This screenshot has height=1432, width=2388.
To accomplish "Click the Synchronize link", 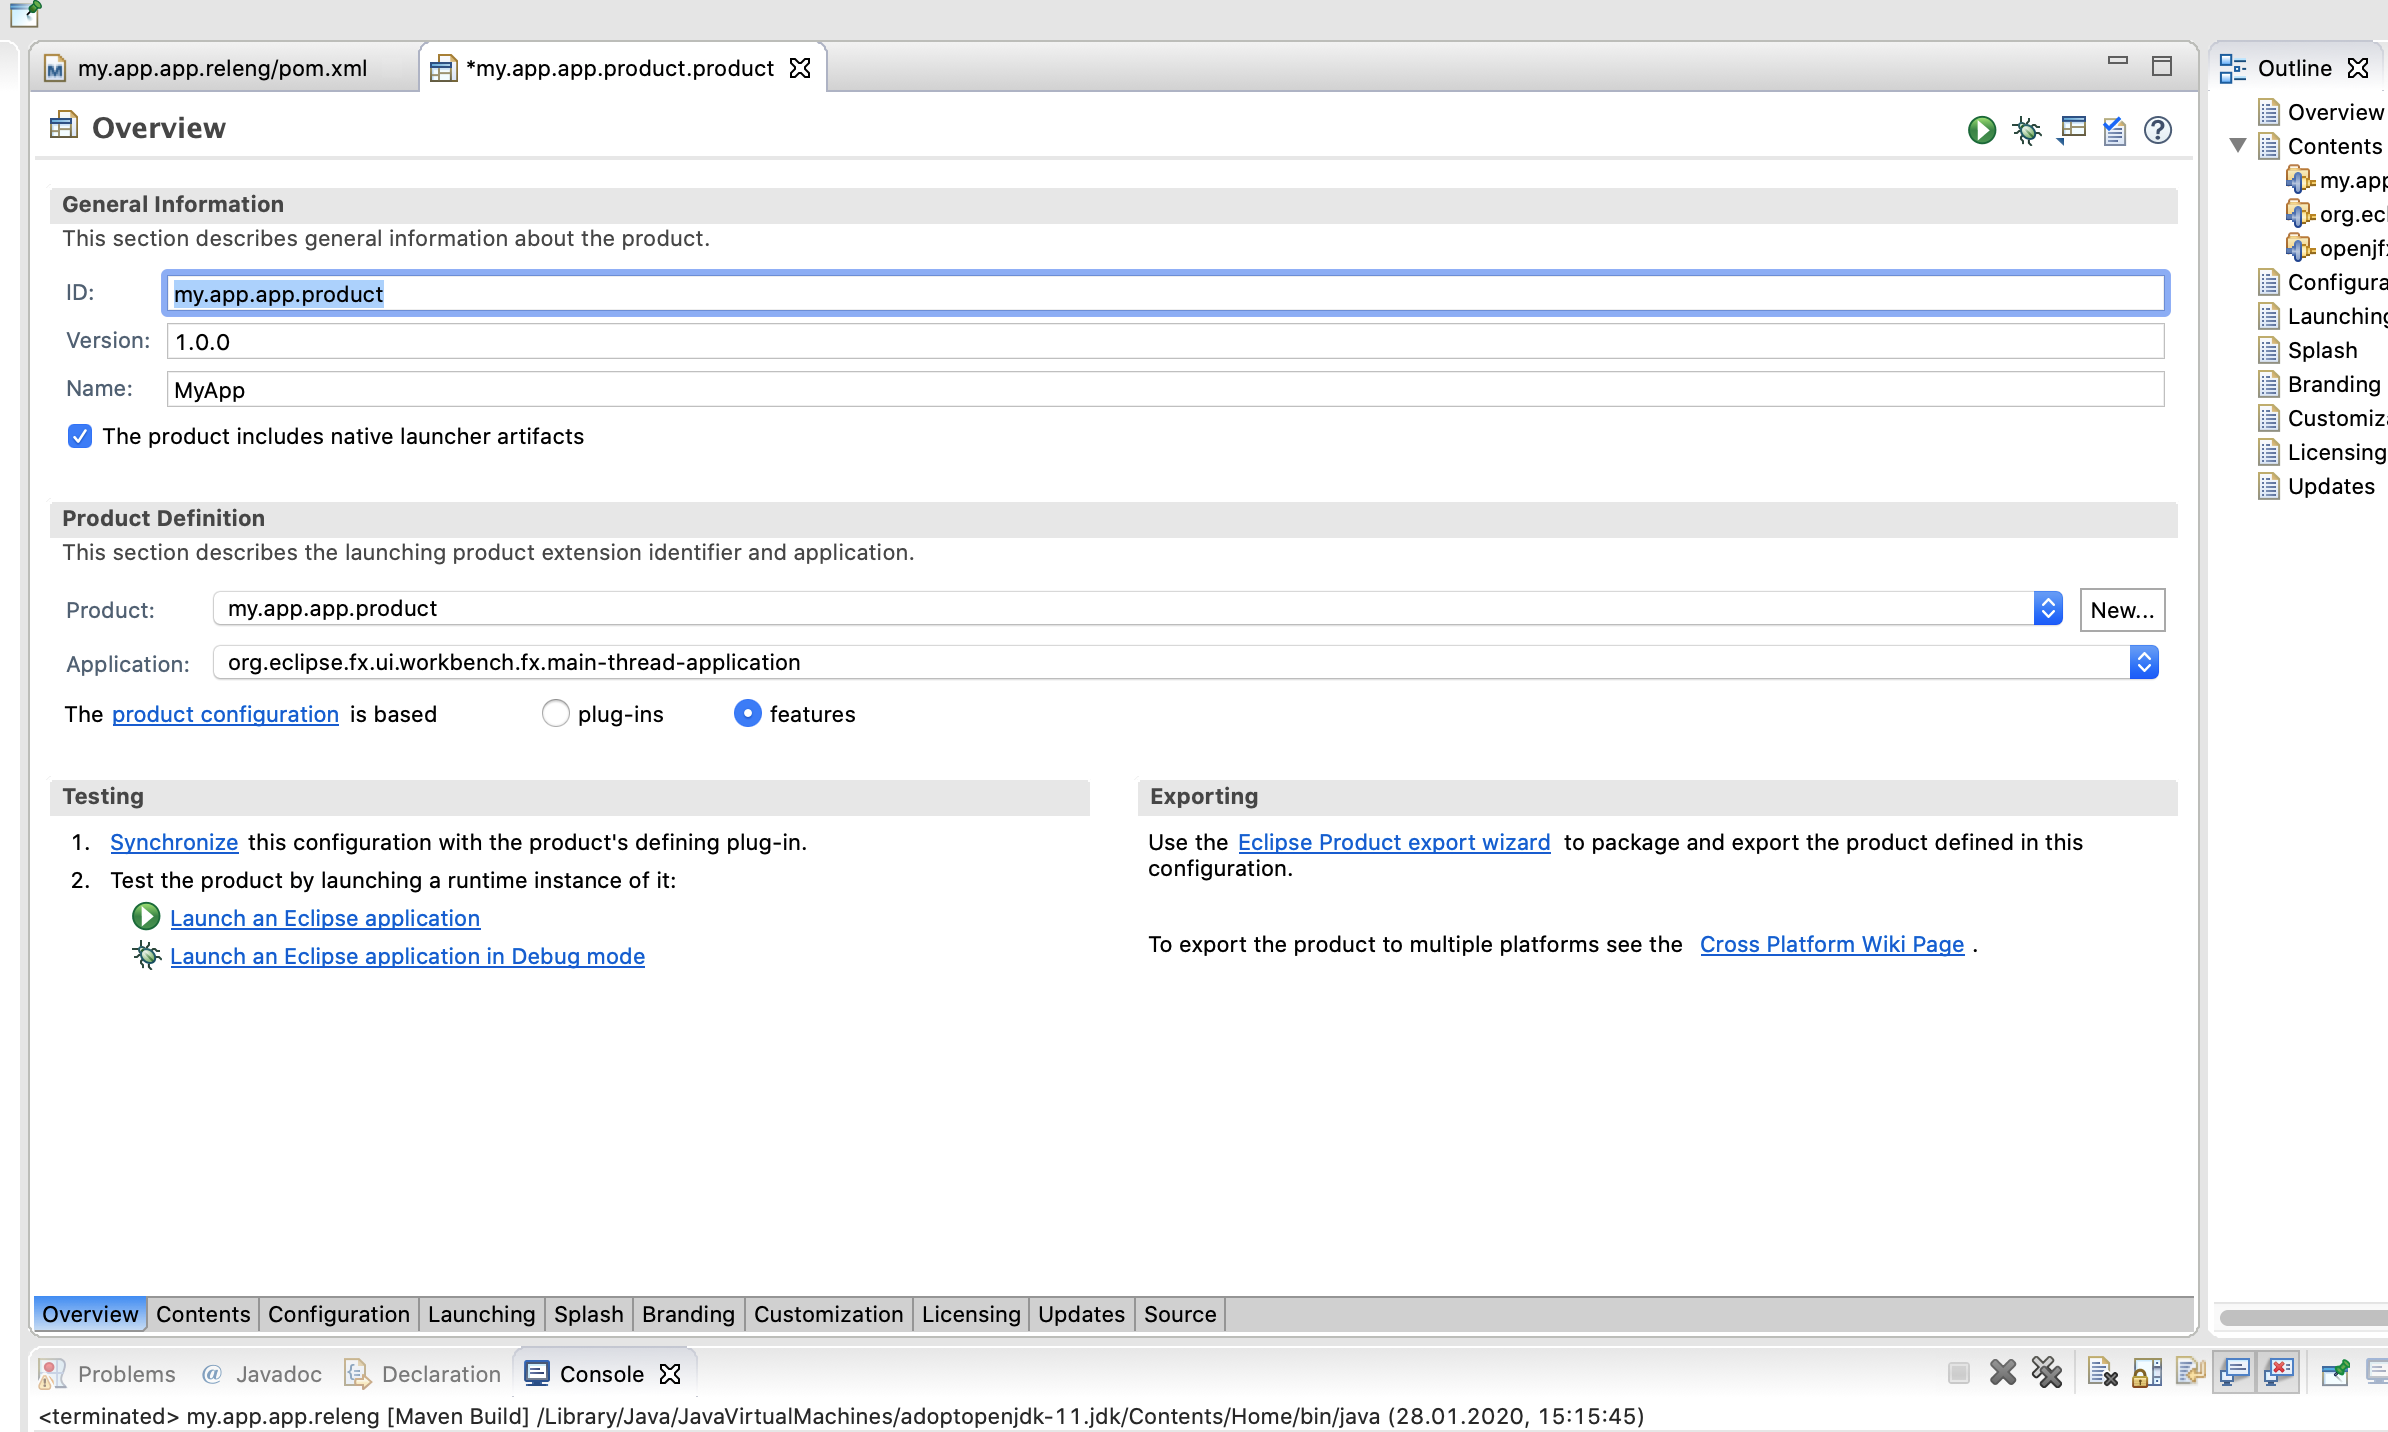I will coord(174,842).
